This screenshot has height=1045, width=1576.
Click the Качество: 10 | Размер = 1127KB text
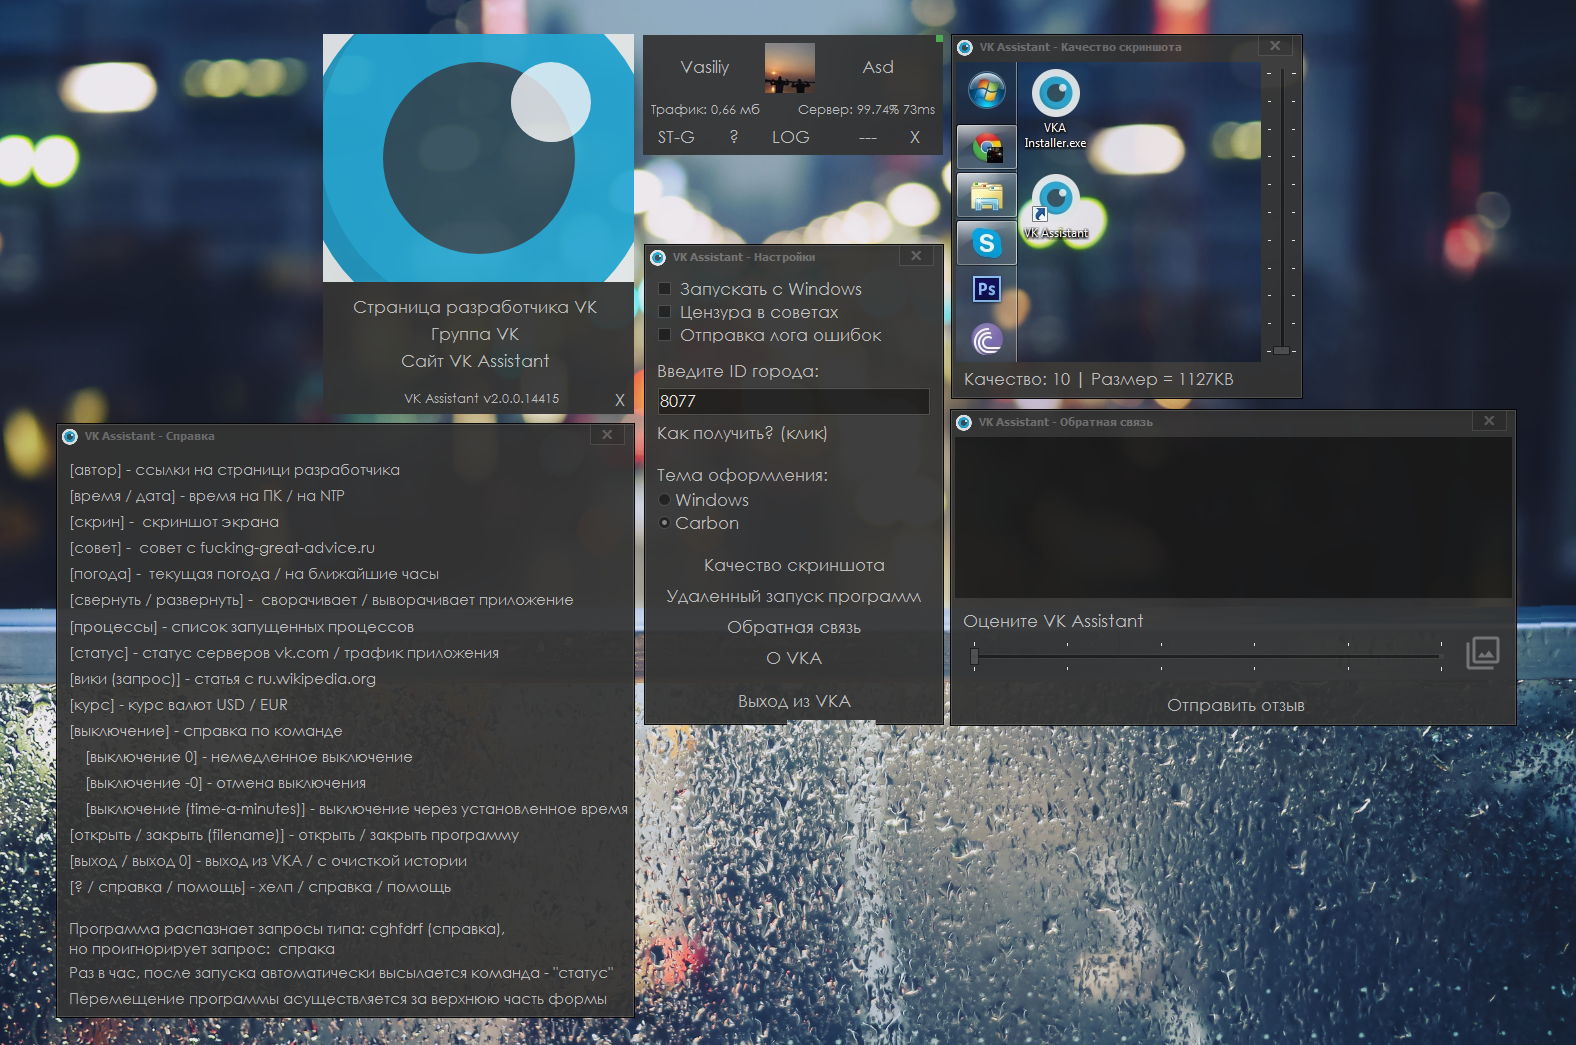pos(1098,379)
